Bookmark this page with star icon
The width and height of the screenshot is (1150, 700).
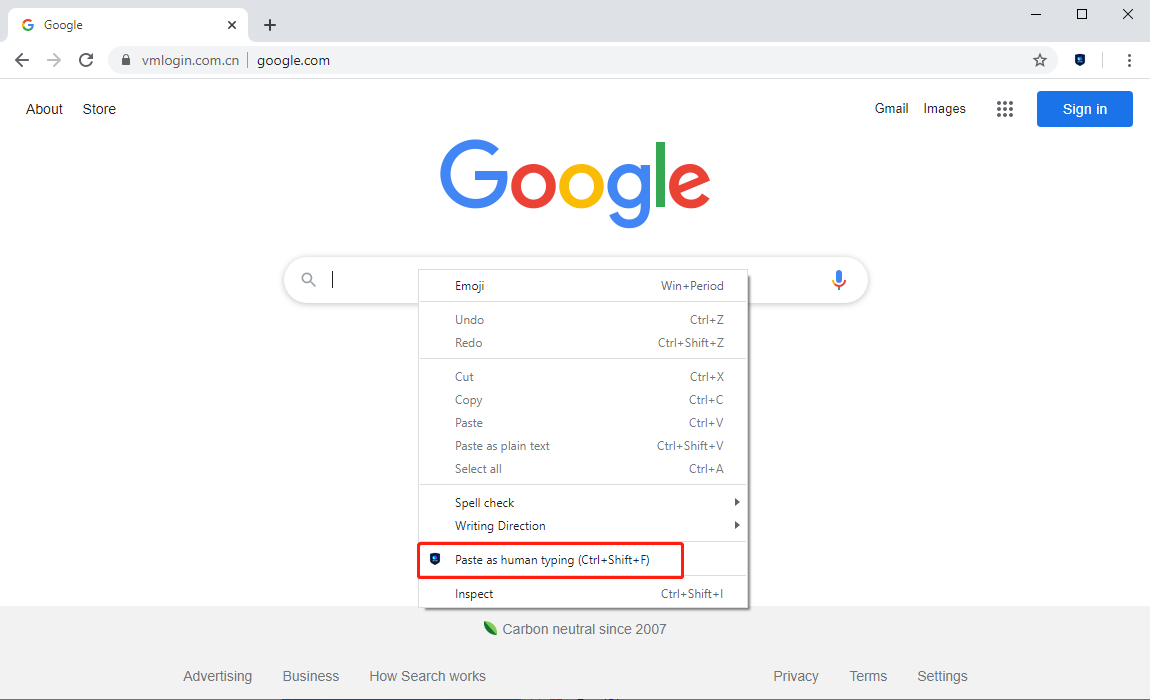pyautogui.click(x=1040, y=60)
